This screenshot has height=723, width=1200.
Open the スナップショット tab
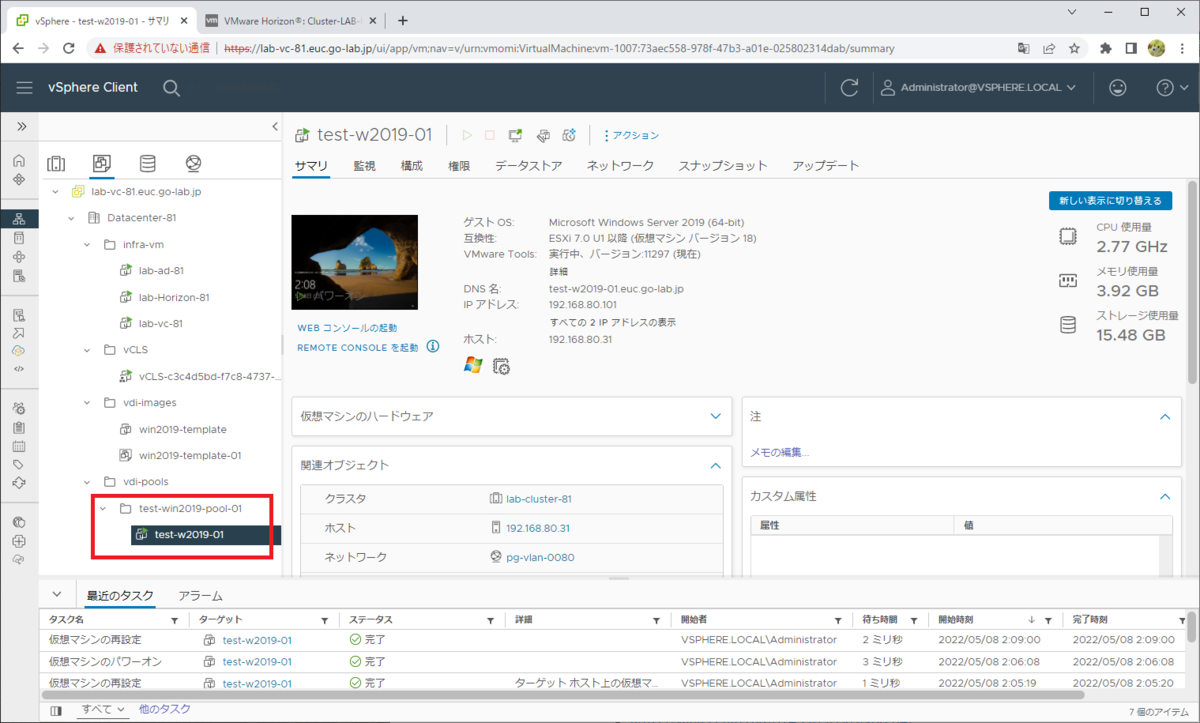point(723,165)
